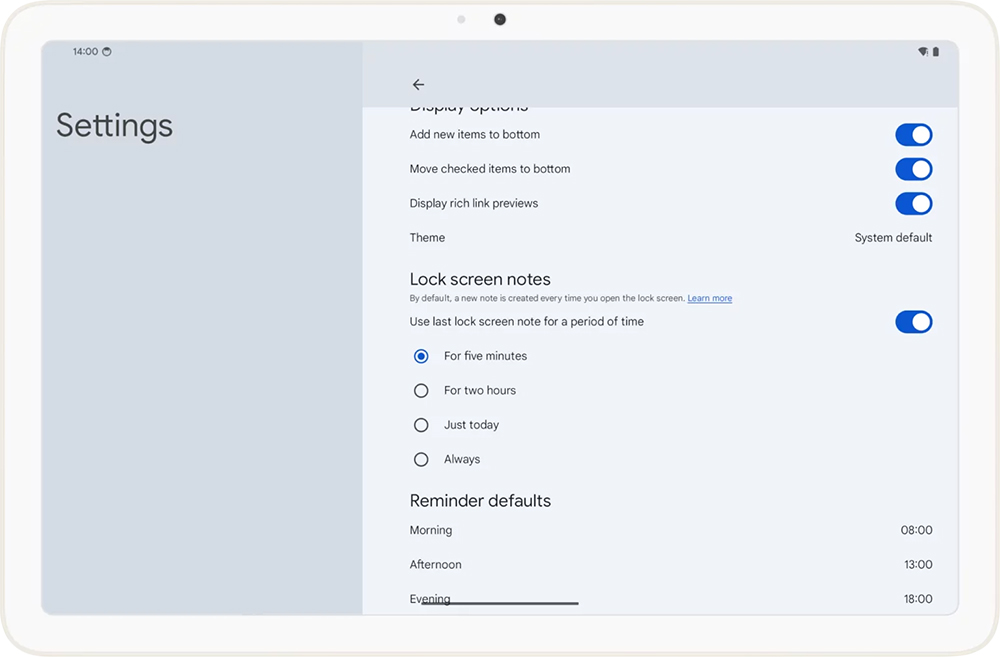Toggle Add new items to bottom switch
Image resolution: width=1000 pixels, height=657 pixels.
(913, 135)
